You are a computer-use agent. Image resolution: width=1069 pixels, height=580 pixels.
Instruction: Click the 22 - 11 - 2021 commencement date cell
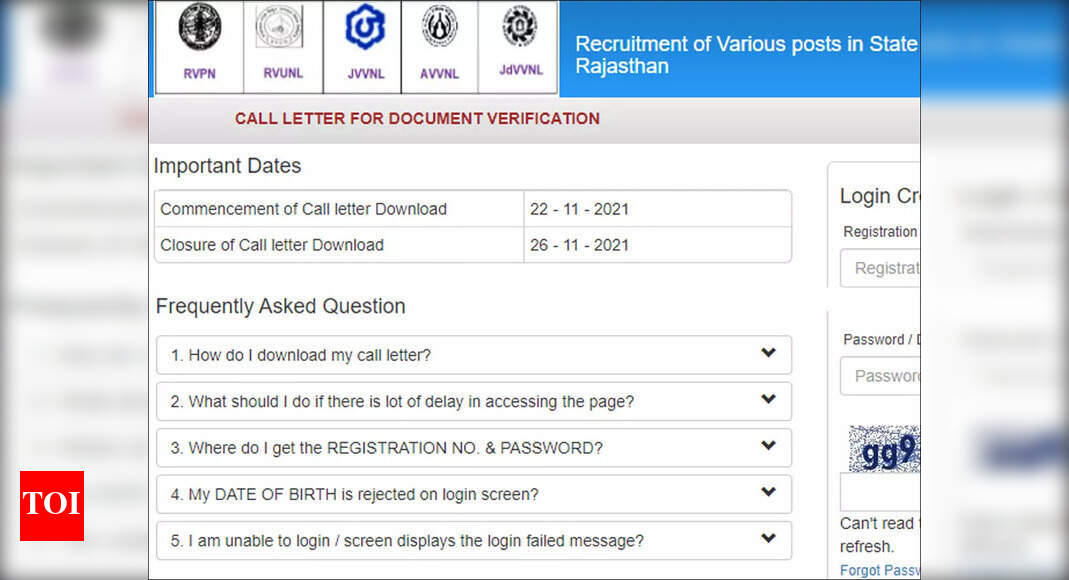657,209
